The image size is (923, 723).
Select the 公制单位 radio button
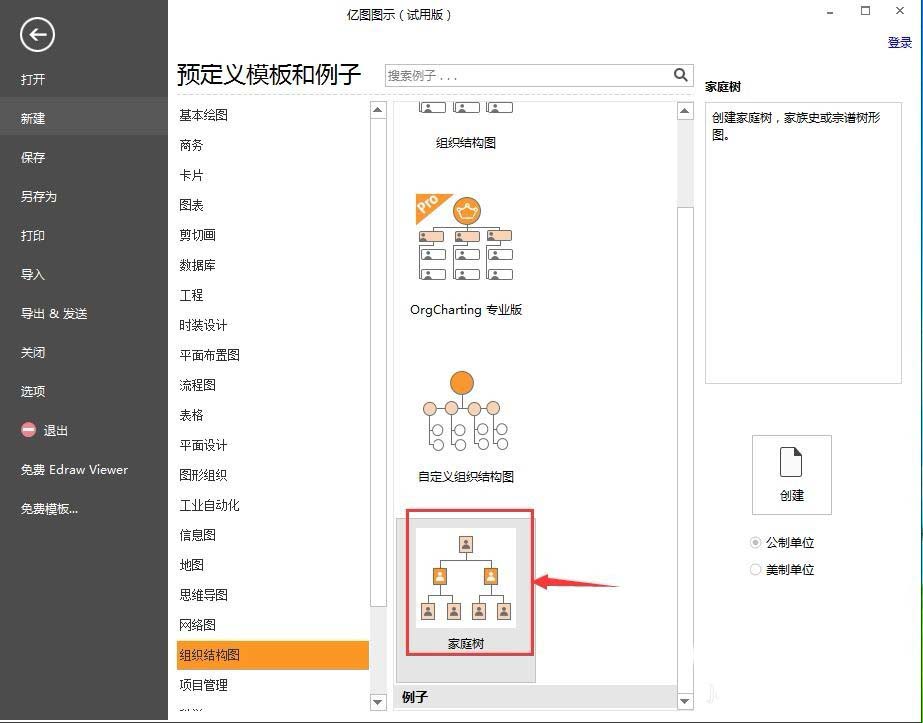coord(755,542)
